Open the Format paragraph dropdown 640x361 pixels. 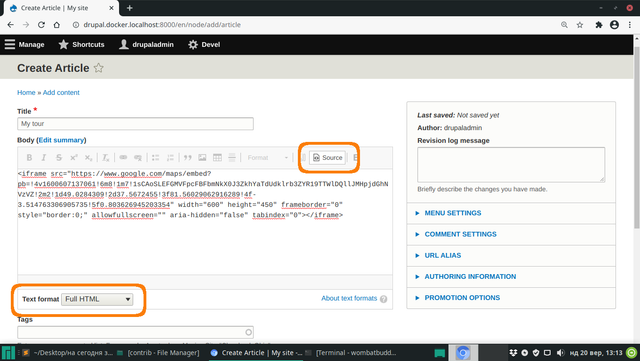pos(267,158)
